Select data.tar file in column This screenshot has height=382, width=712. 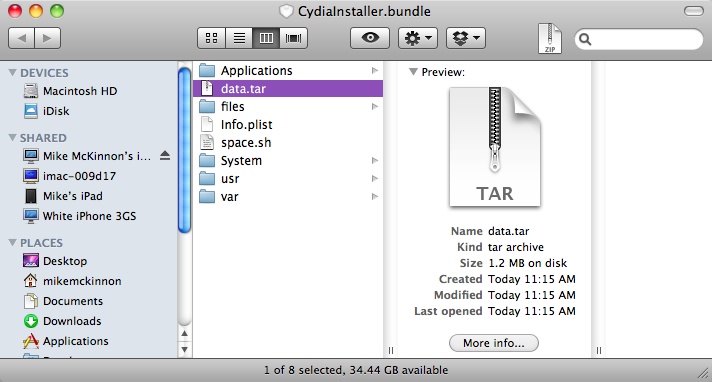click(288, 89)
